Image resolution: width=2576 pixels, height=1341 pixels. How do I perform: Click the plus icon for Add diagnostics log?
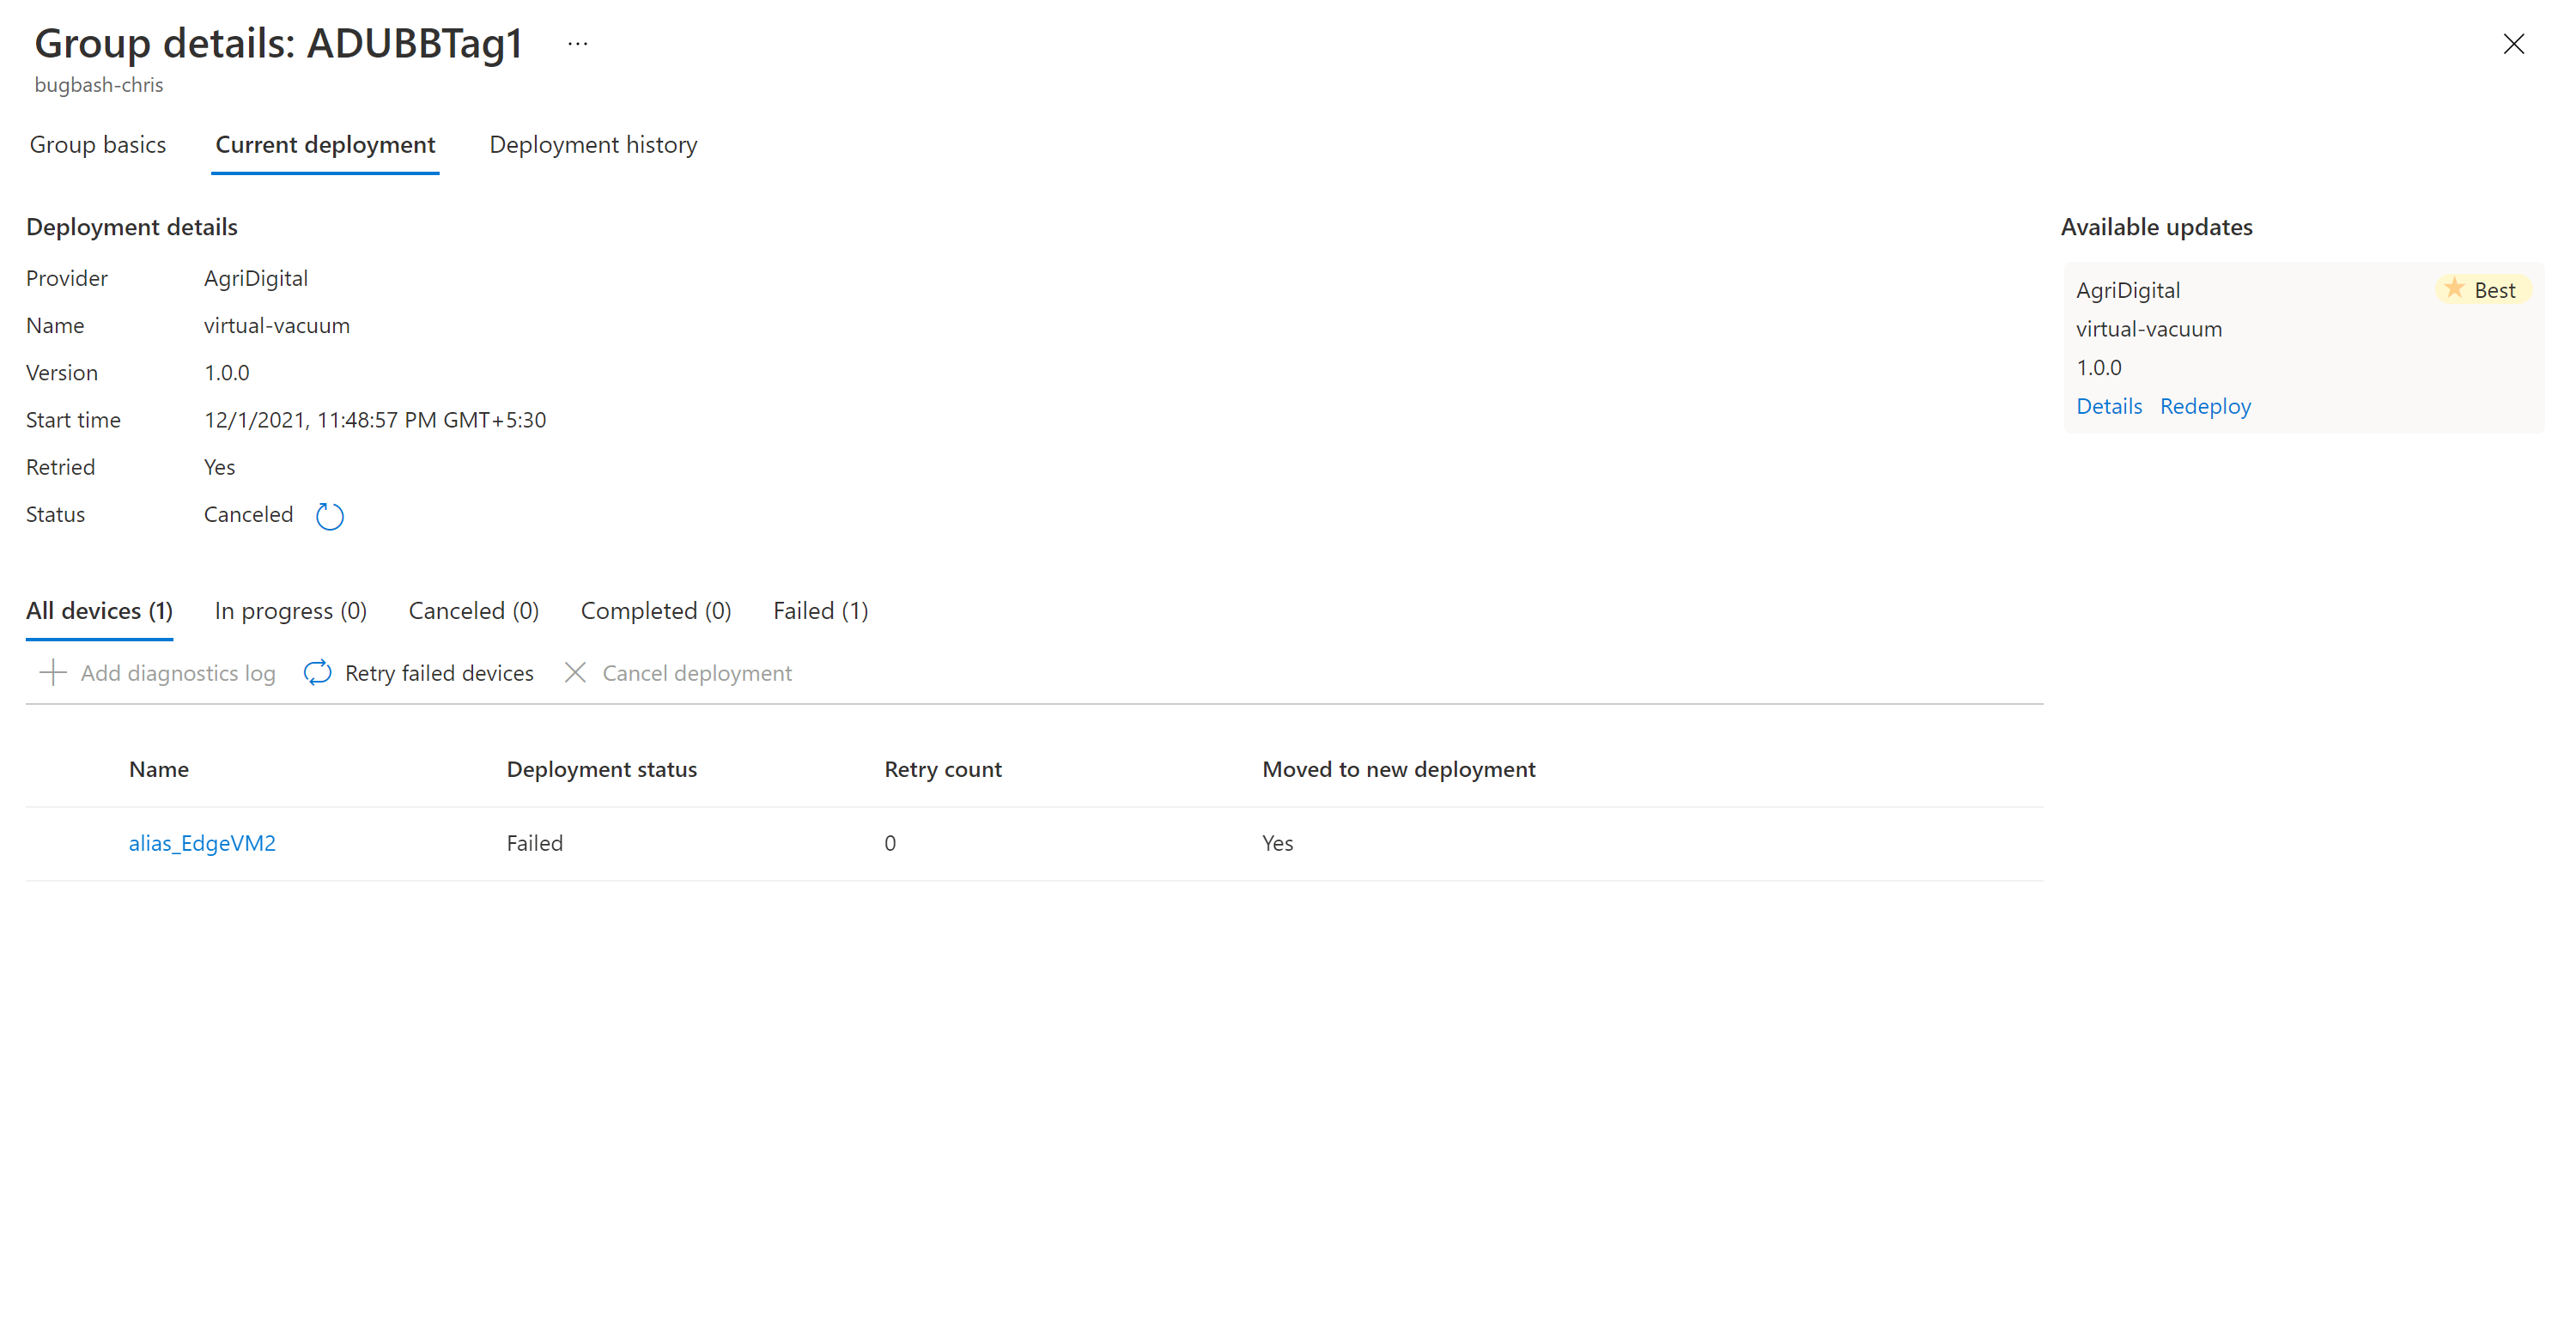(53, 673)
